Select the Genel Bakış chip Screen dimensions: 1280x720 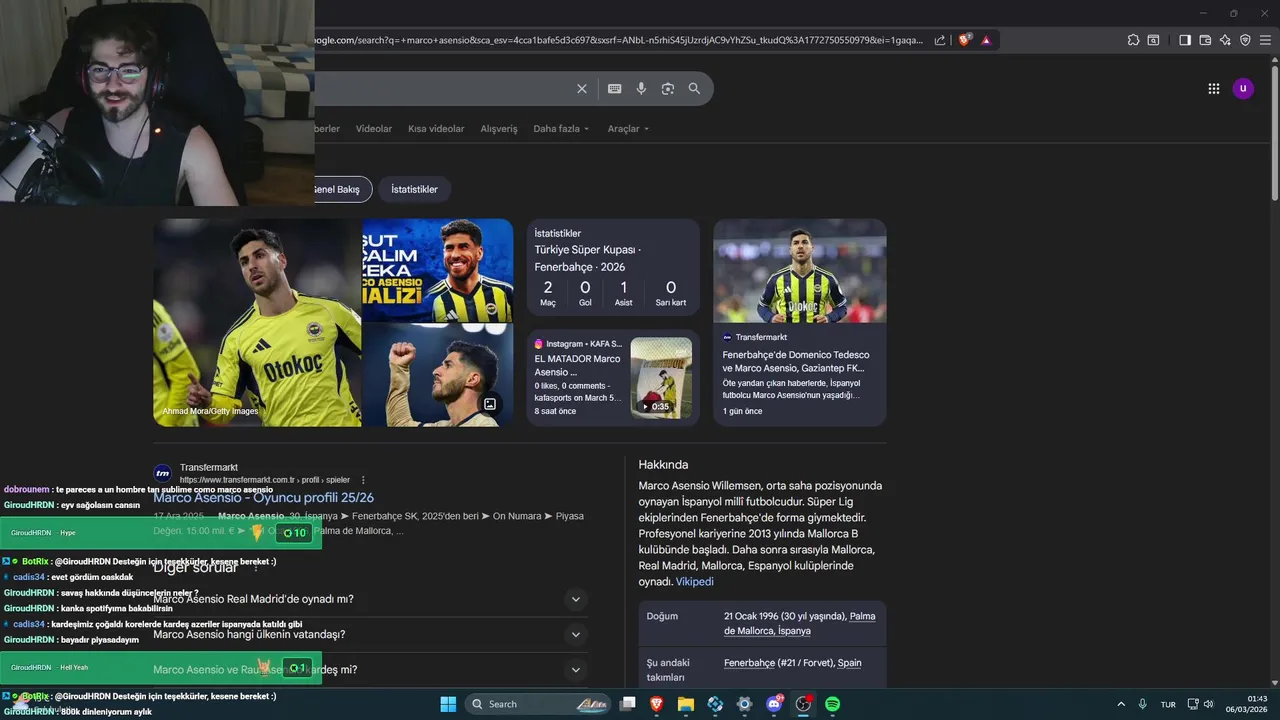tap(342, 189)
